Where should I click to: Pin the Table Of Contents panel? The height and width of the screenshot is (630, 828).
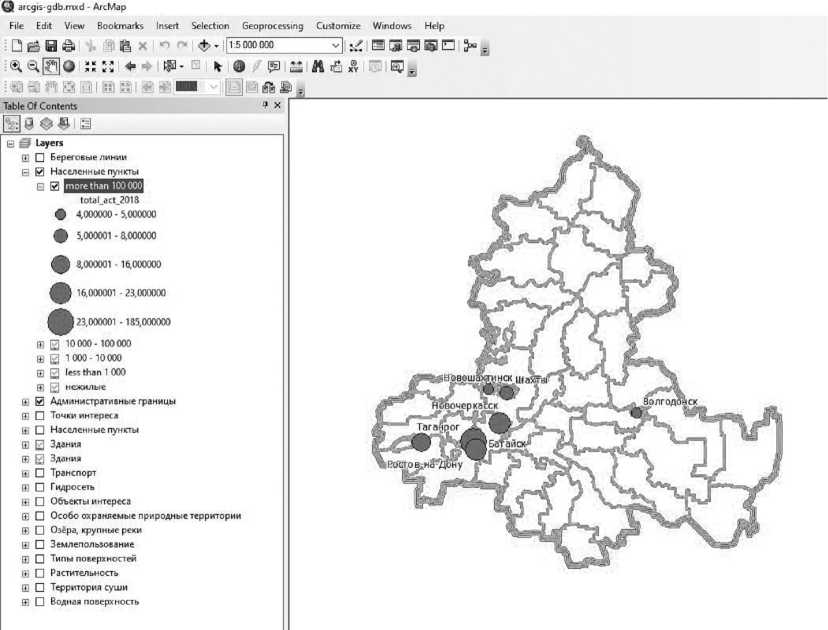coord(265,105)
